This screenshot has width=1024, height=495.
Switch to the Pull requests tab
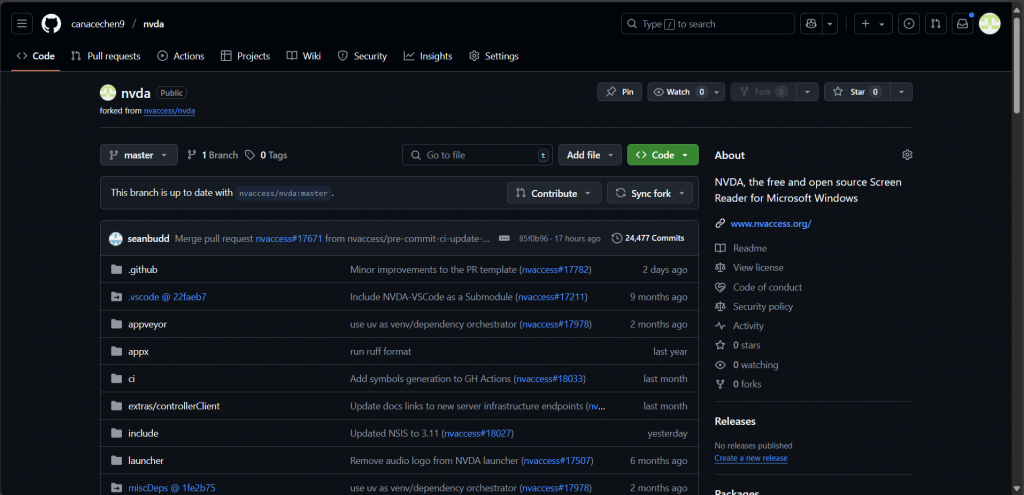click(106, 56)
